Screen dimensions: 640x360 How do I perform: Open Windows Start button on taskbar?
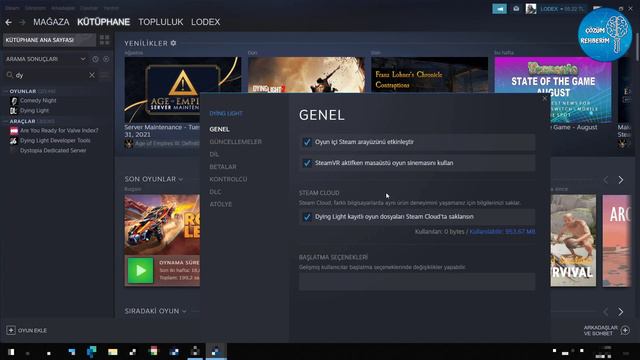(x=11, y=351)
